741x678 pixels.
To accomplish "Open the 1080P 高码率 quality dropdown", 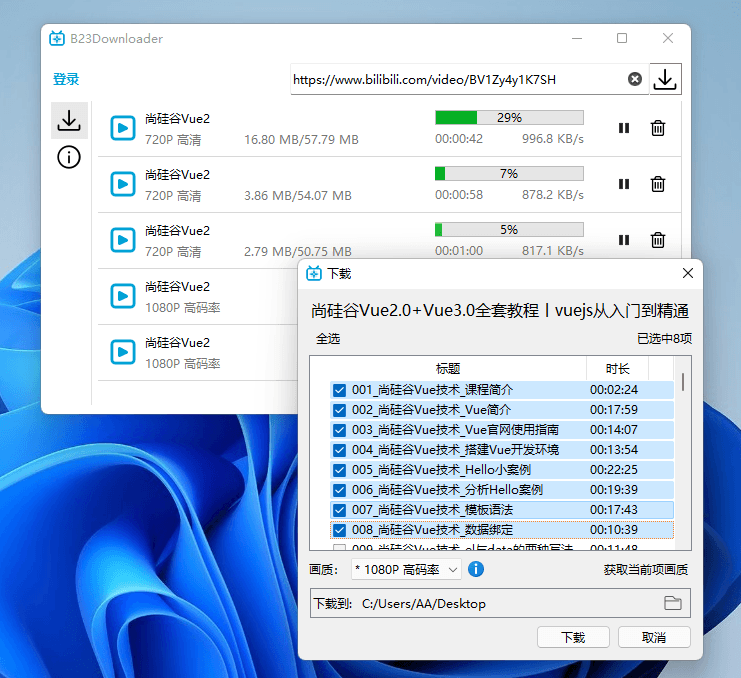I will [406, 569].
